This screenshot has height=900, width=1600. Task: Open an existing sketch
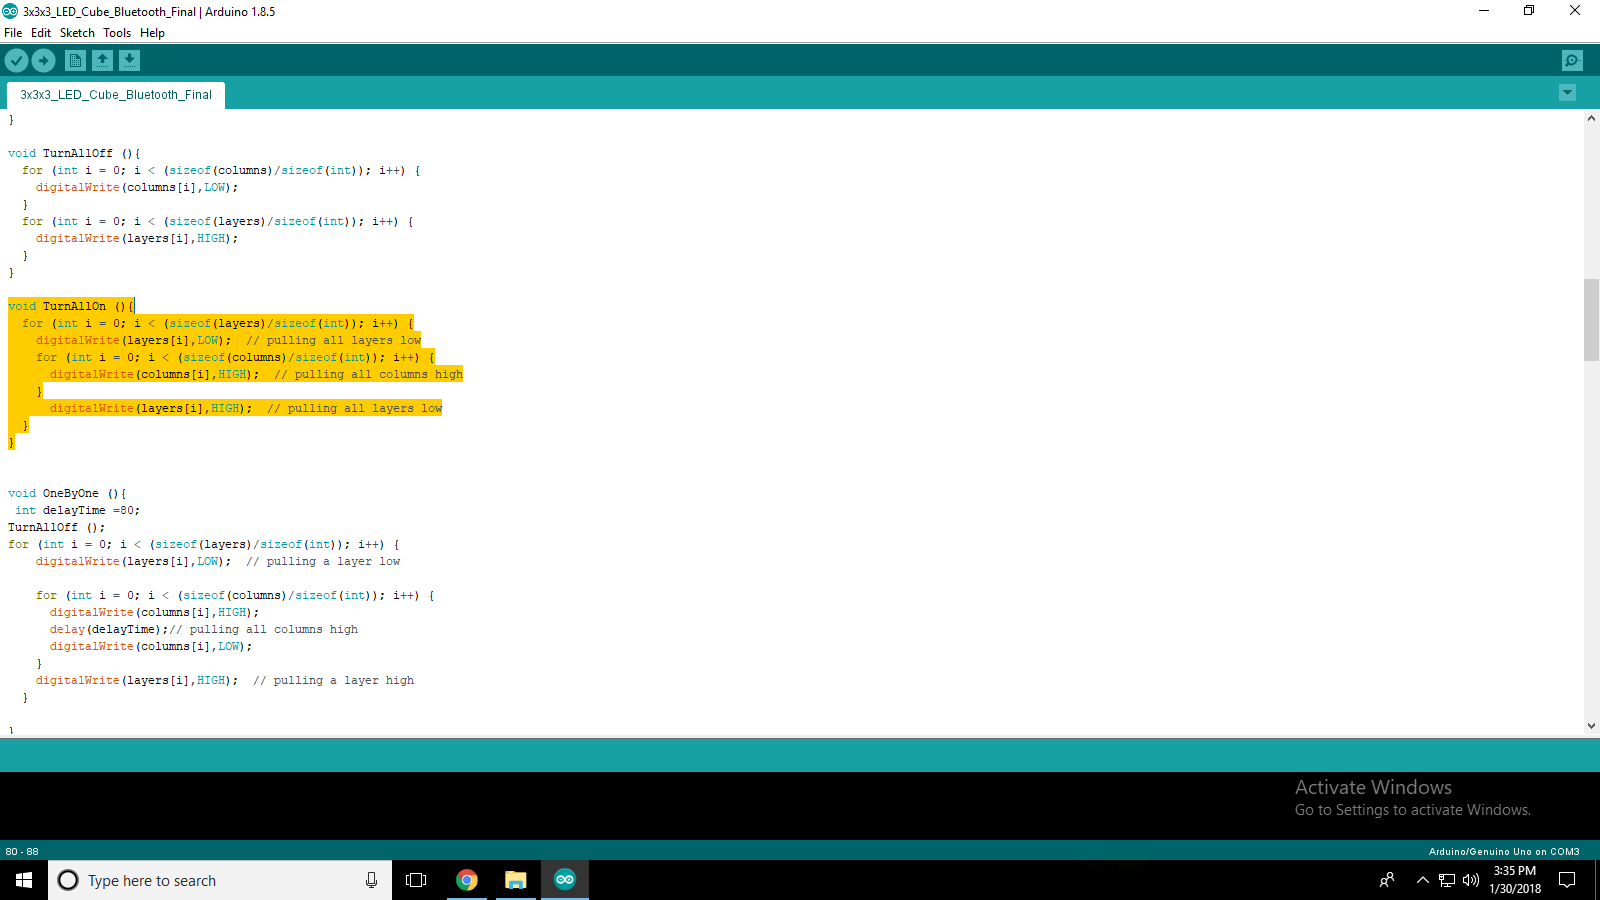coord(102,61)
